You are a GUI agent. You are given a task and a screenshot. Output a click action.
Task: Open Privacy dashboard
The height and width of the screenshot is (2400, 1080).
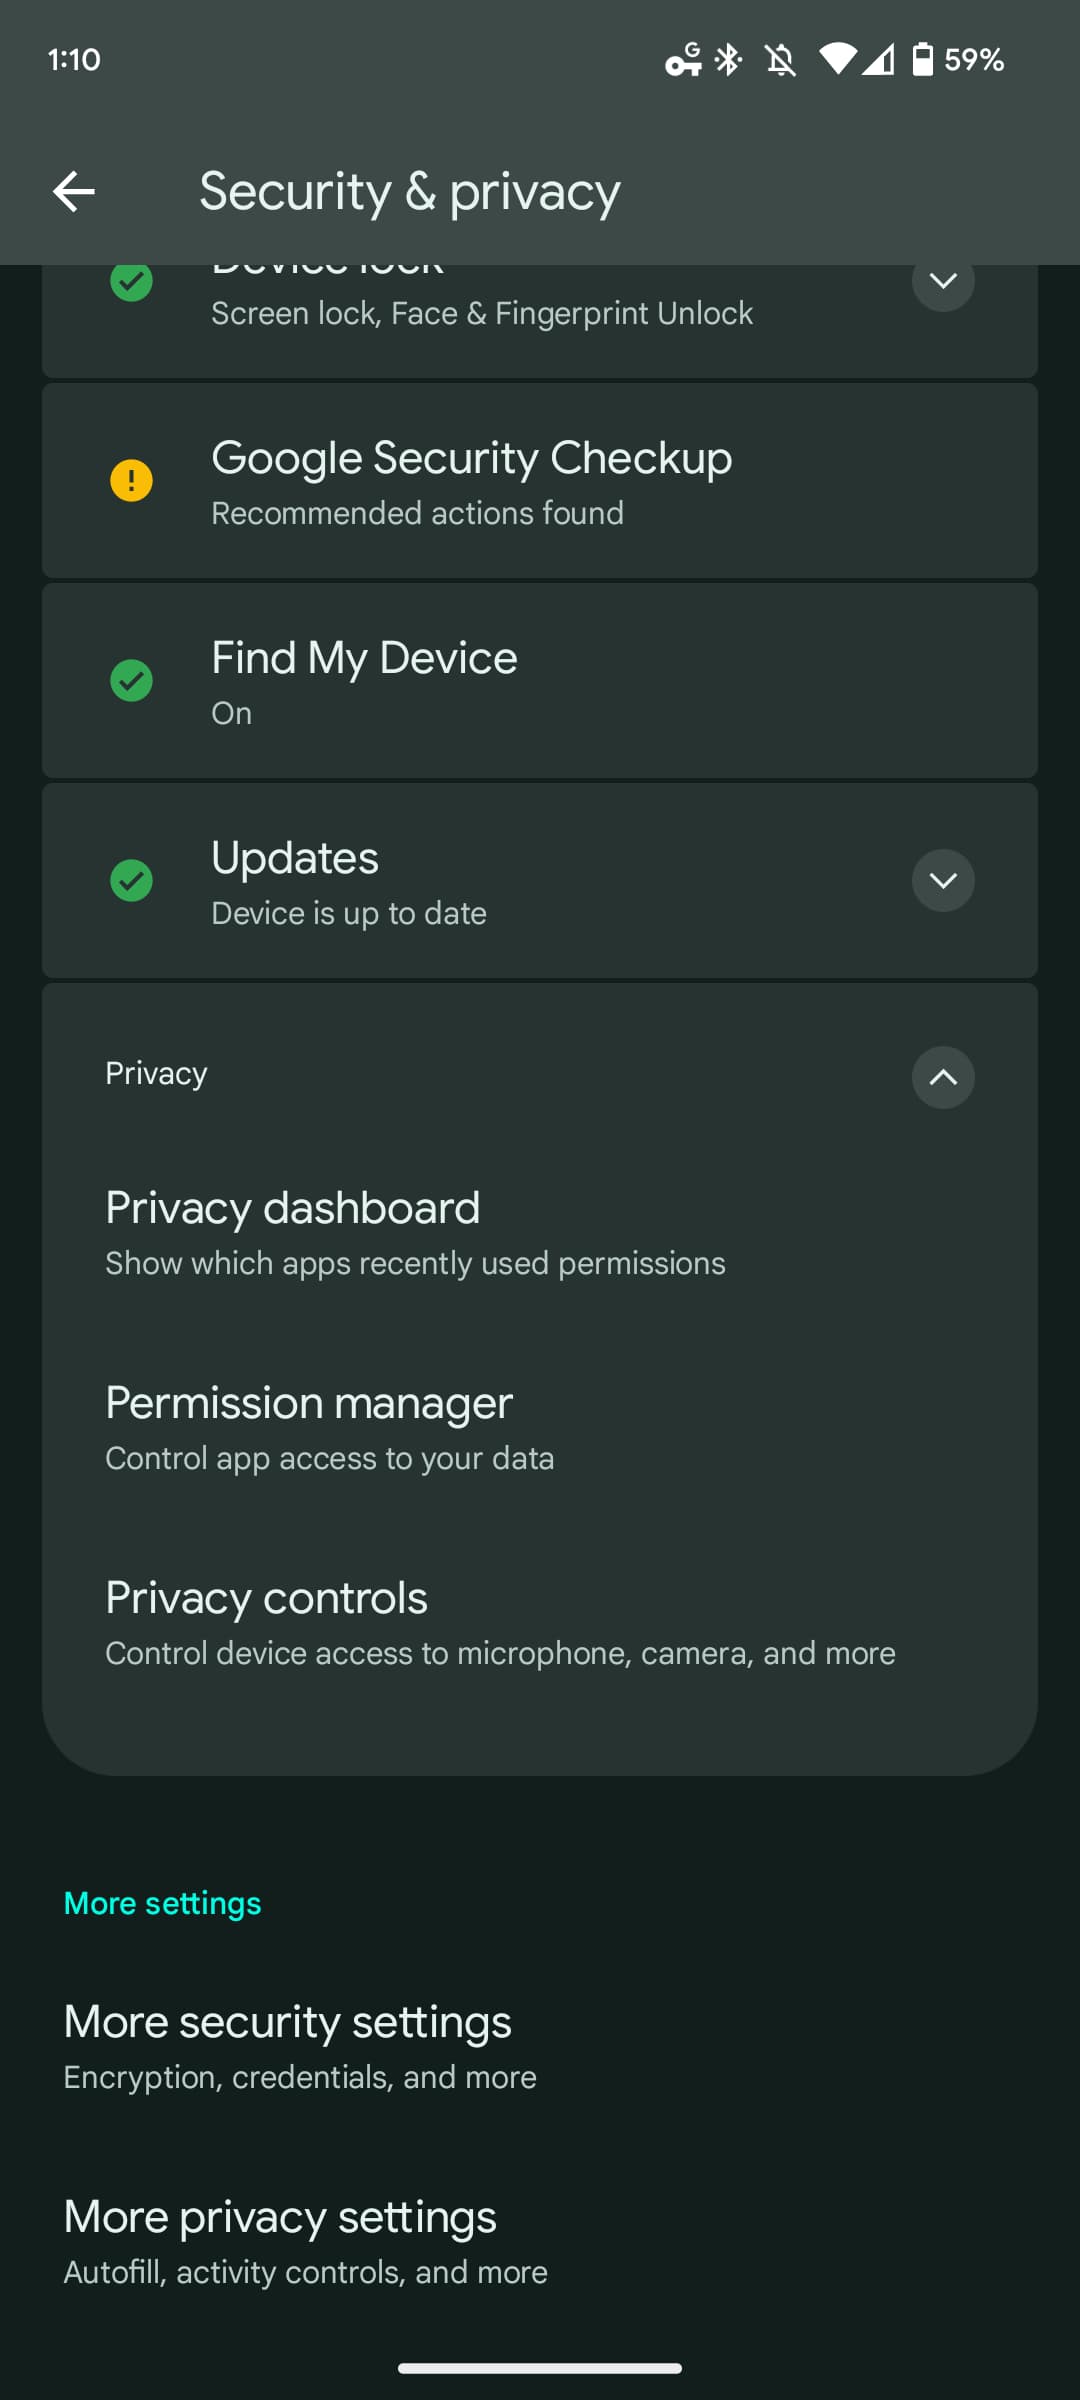(415, 1233)
